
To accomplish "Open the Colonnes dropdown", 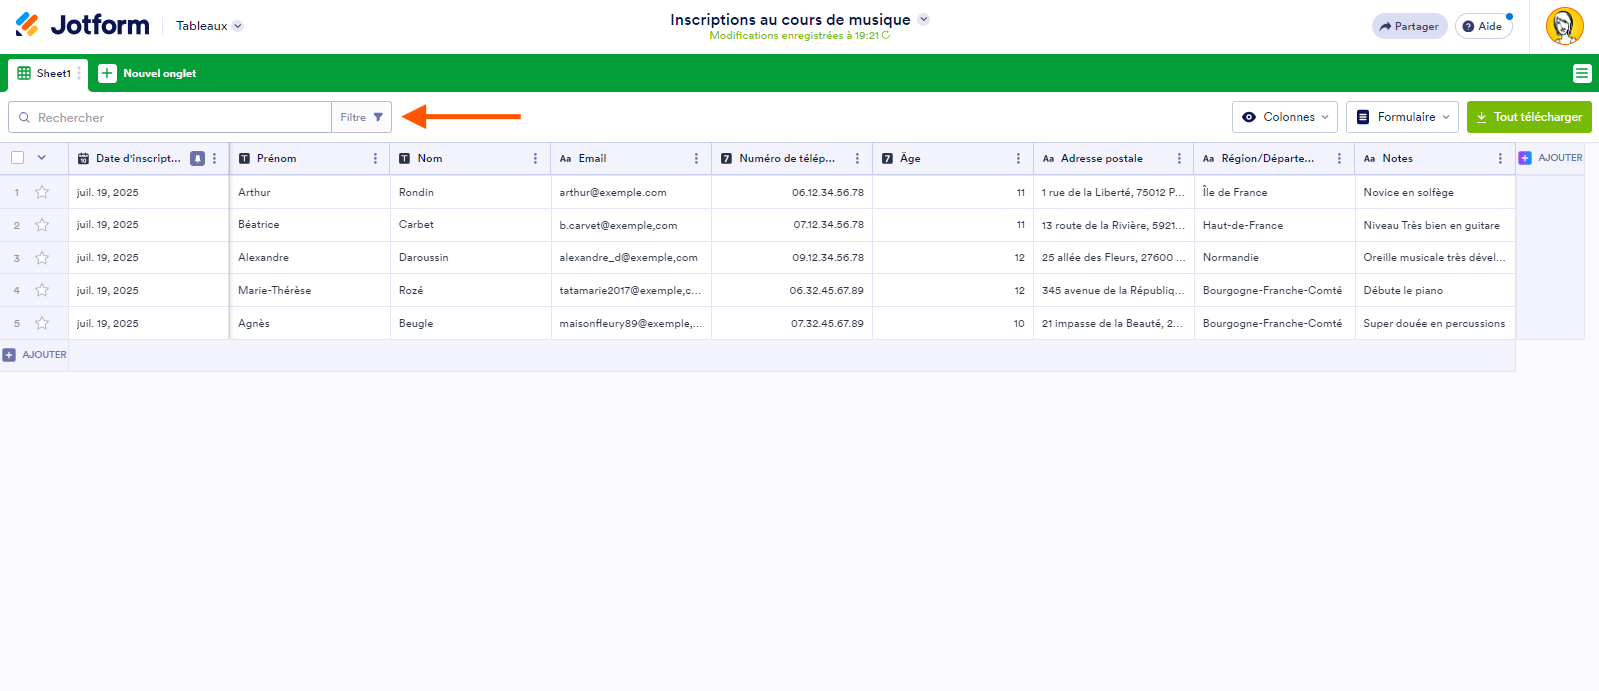I will pyautogui.click(x=1285, y=117).
